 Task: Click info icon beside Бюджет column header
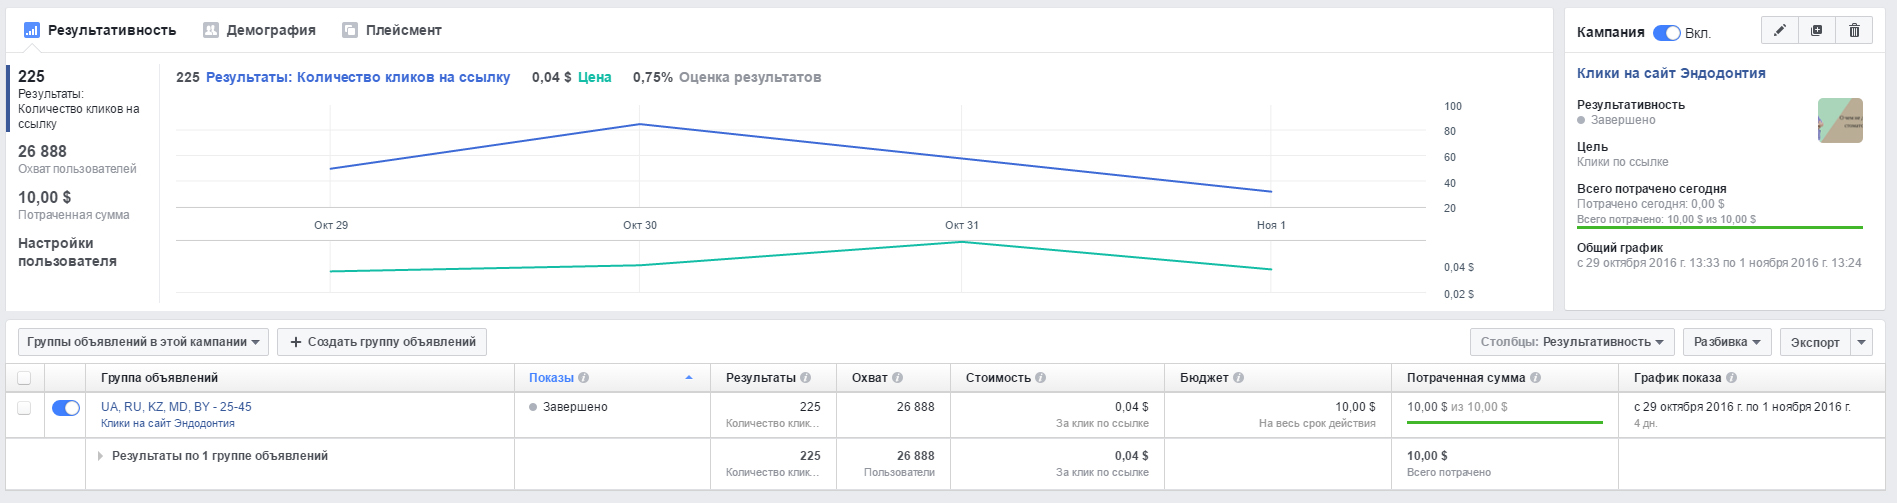(x=1239, y=378)
